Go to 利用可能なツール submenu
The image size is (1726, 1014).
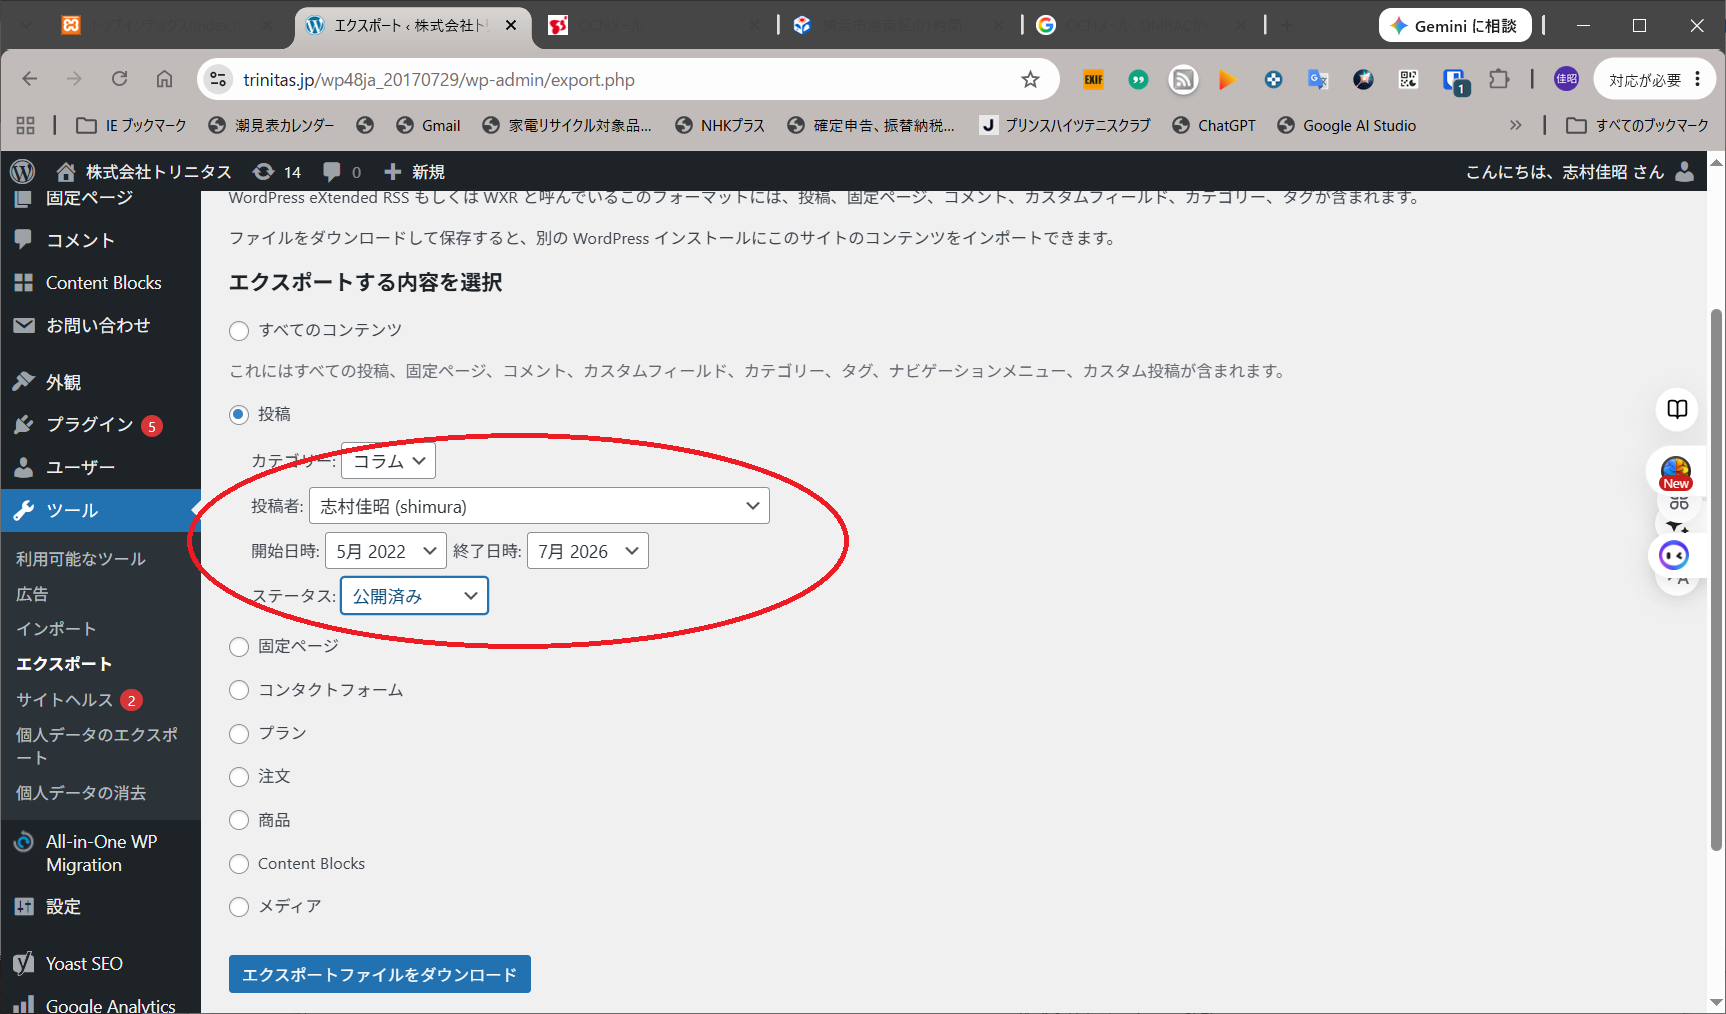tap(81, 559)
